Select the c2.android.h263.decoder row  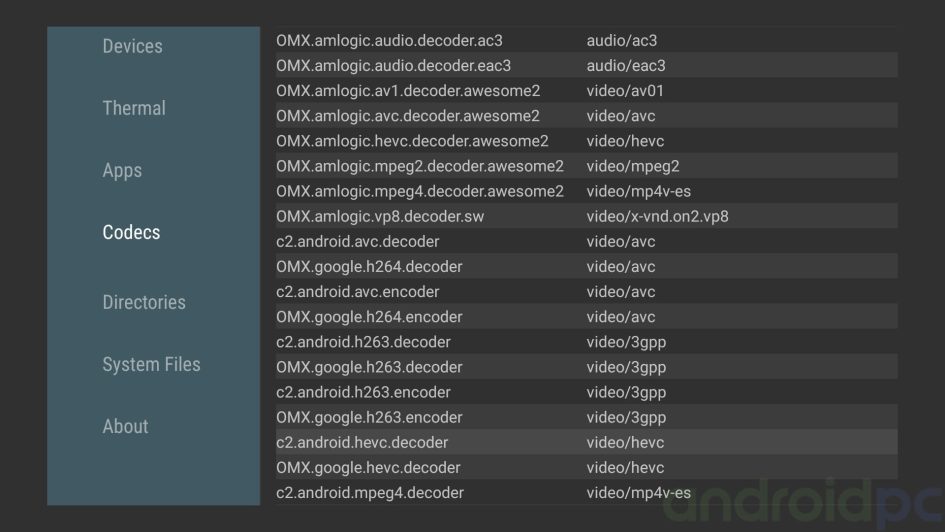pos(363,342)
